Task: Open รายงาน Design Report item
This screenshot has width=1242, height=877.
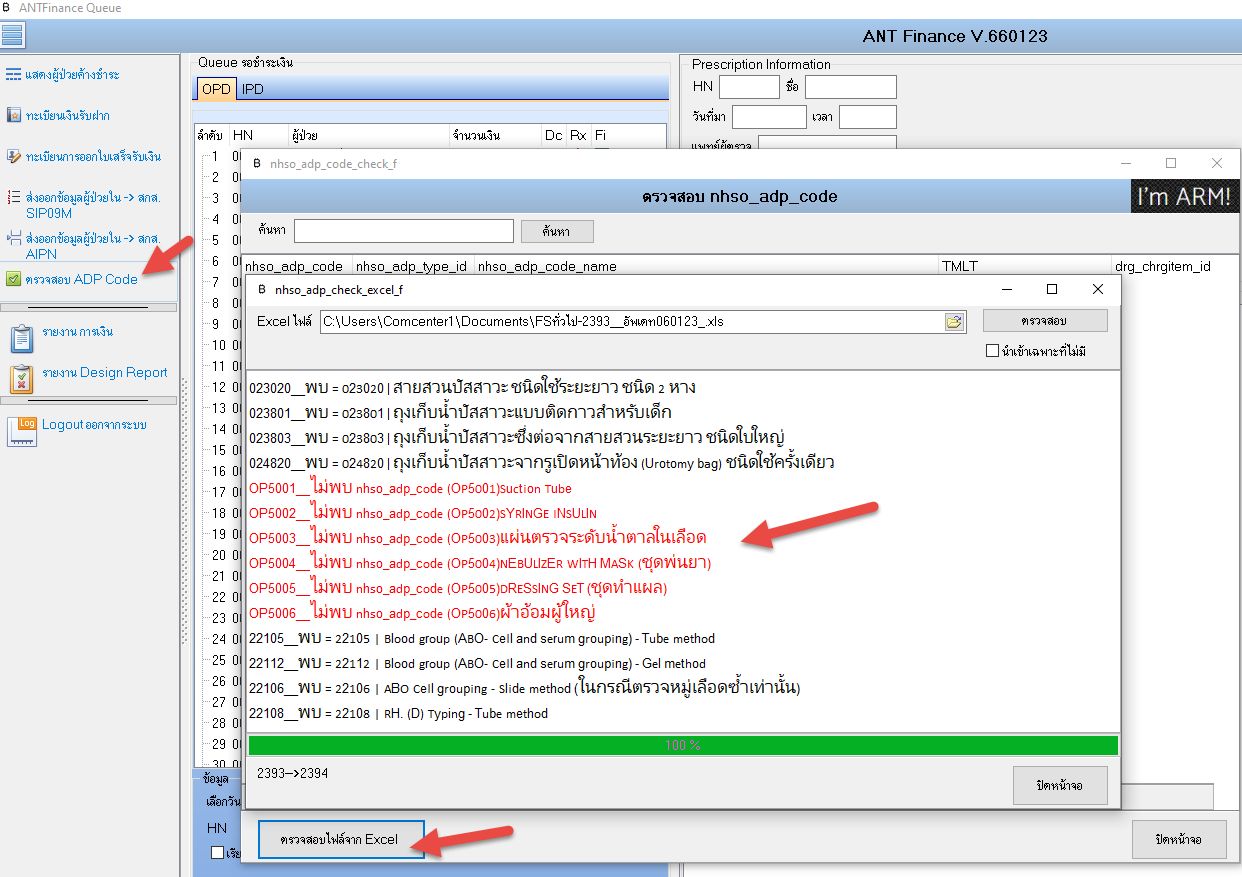Action: (89, 378)
